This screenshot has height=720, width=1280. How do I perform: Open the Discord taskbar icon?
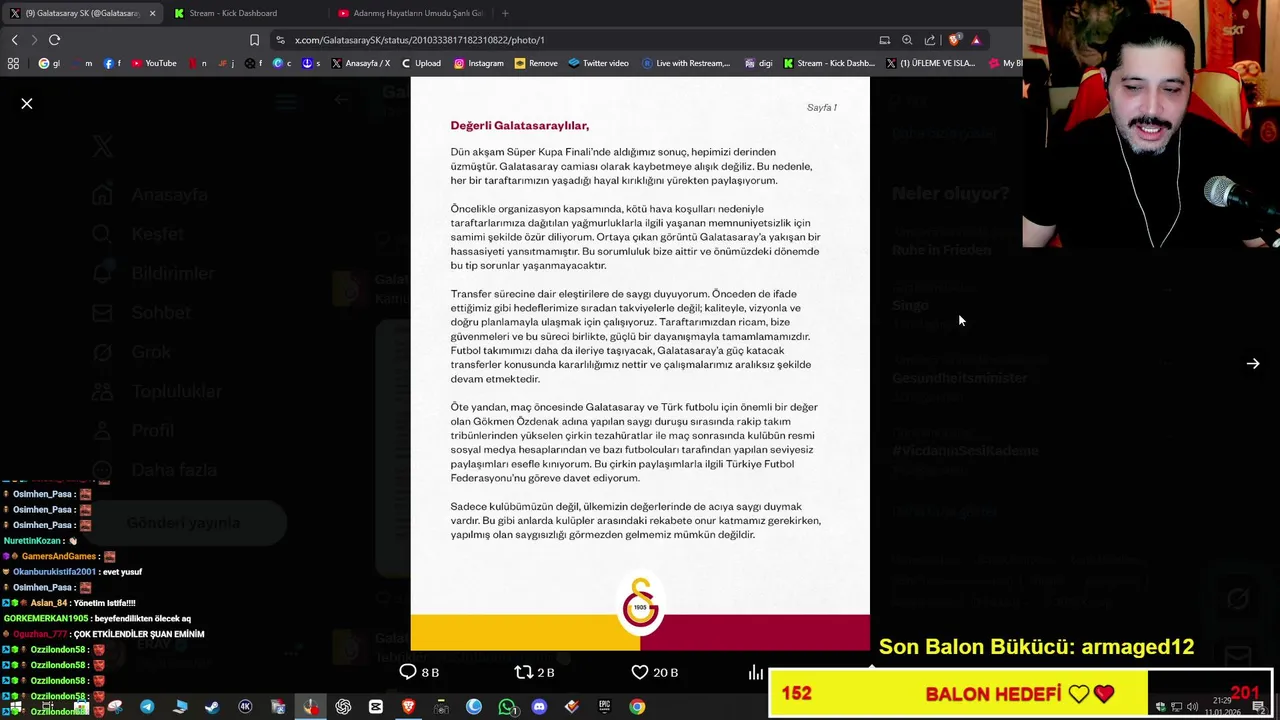(539, 707)
